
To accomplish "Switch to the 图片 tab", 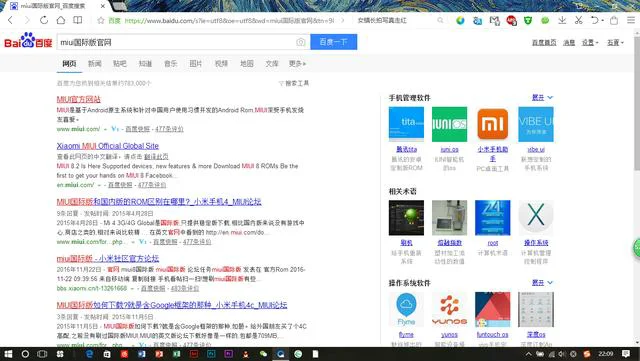I will 196,64.
